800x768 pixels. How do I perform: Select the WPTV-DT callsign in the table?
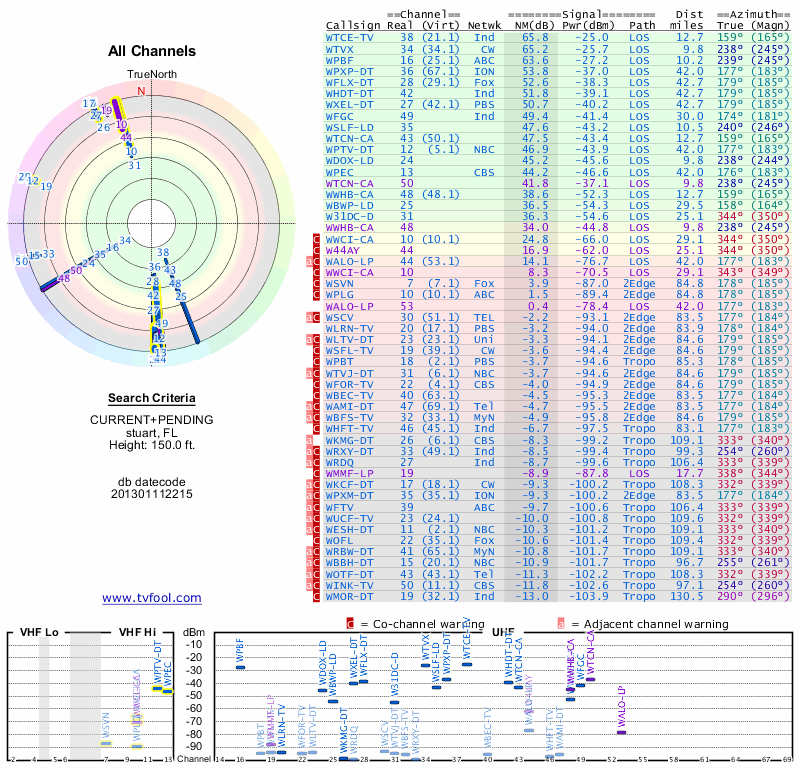point(349,150)
